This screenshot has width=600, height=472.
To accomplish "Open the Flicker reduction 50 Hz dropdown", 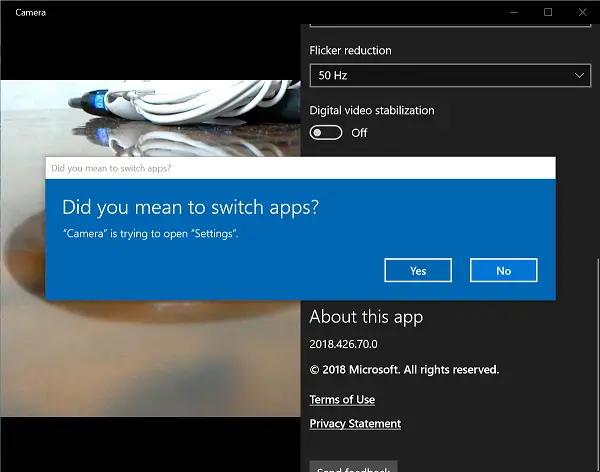I will [450, 75].
